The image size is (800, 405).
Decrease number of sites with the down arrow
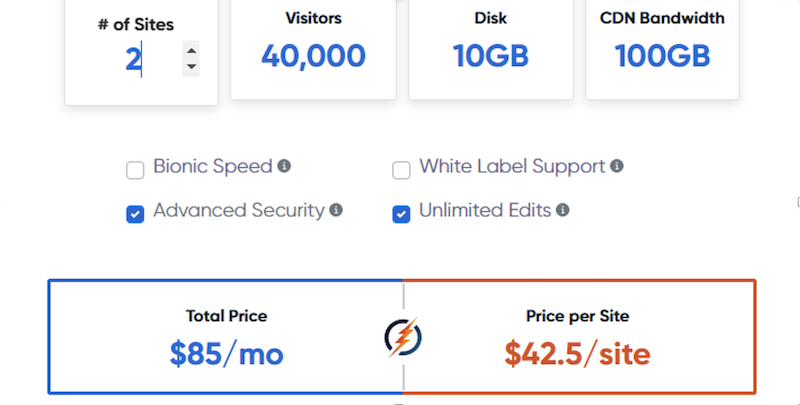191,67
